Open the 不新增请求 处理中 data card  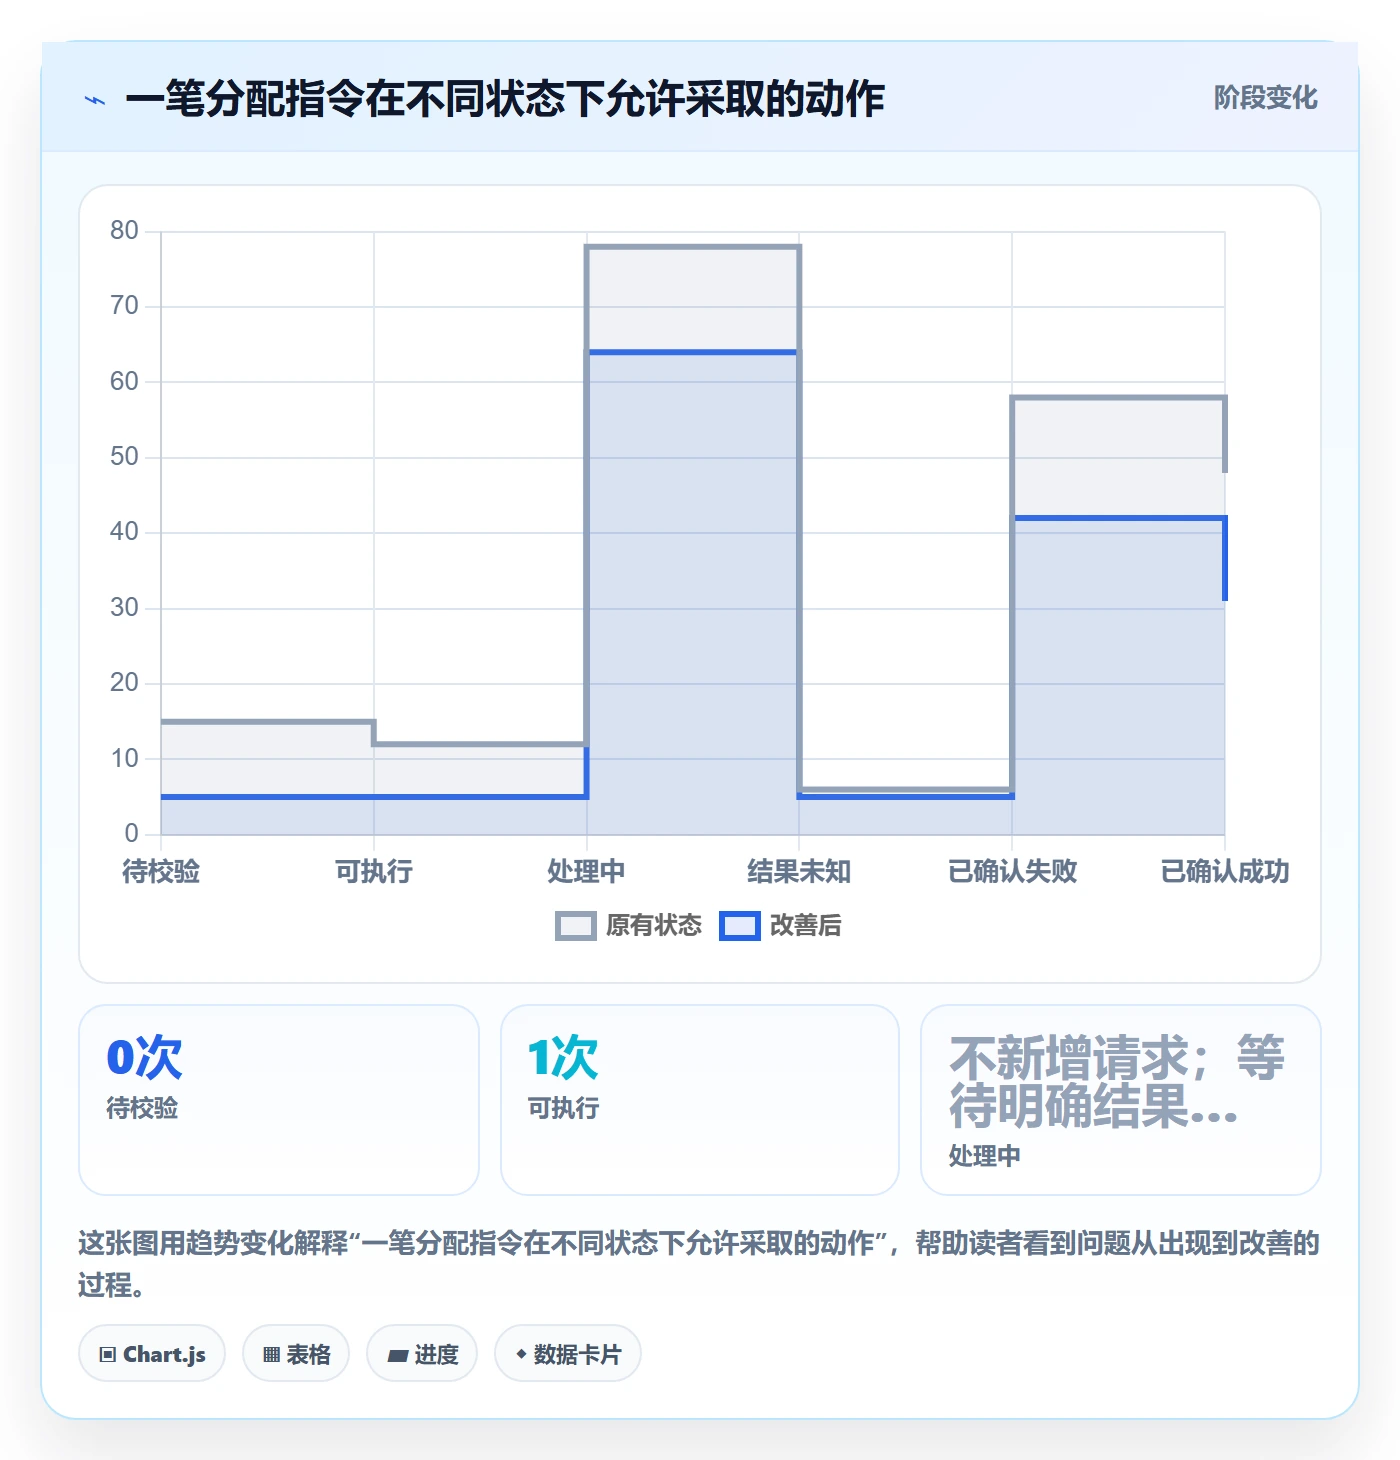point(1121,1100)
